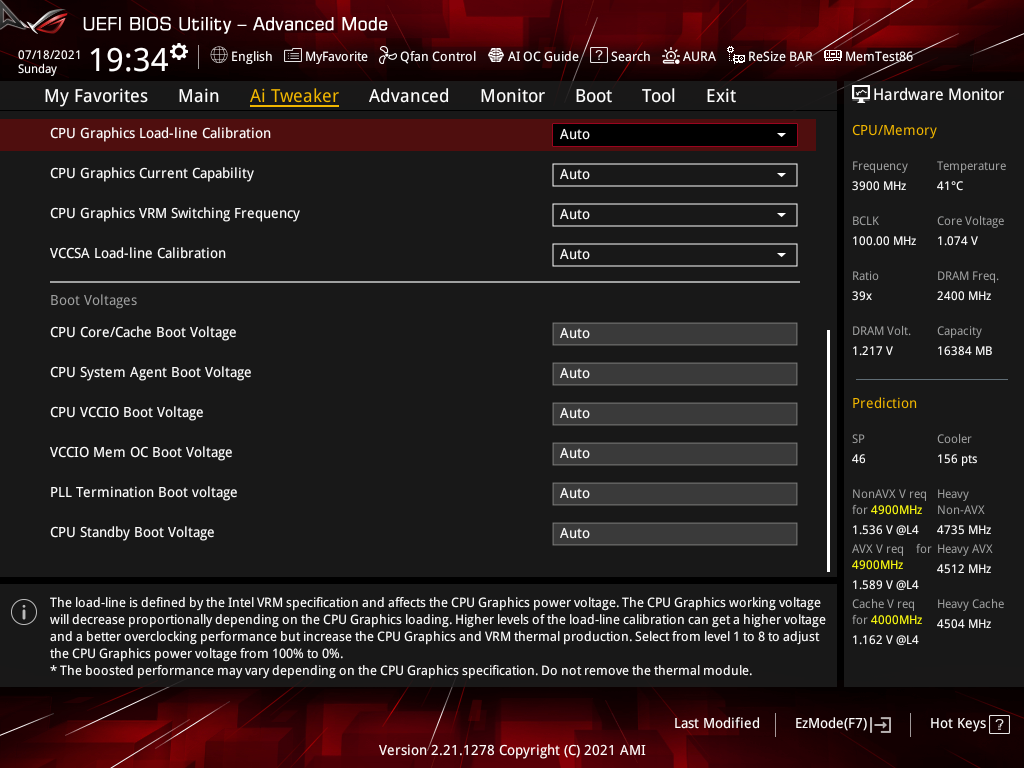Switch to the Advanced tab
The width and height of the screenshot is (1024, 768).
(409, 95)
